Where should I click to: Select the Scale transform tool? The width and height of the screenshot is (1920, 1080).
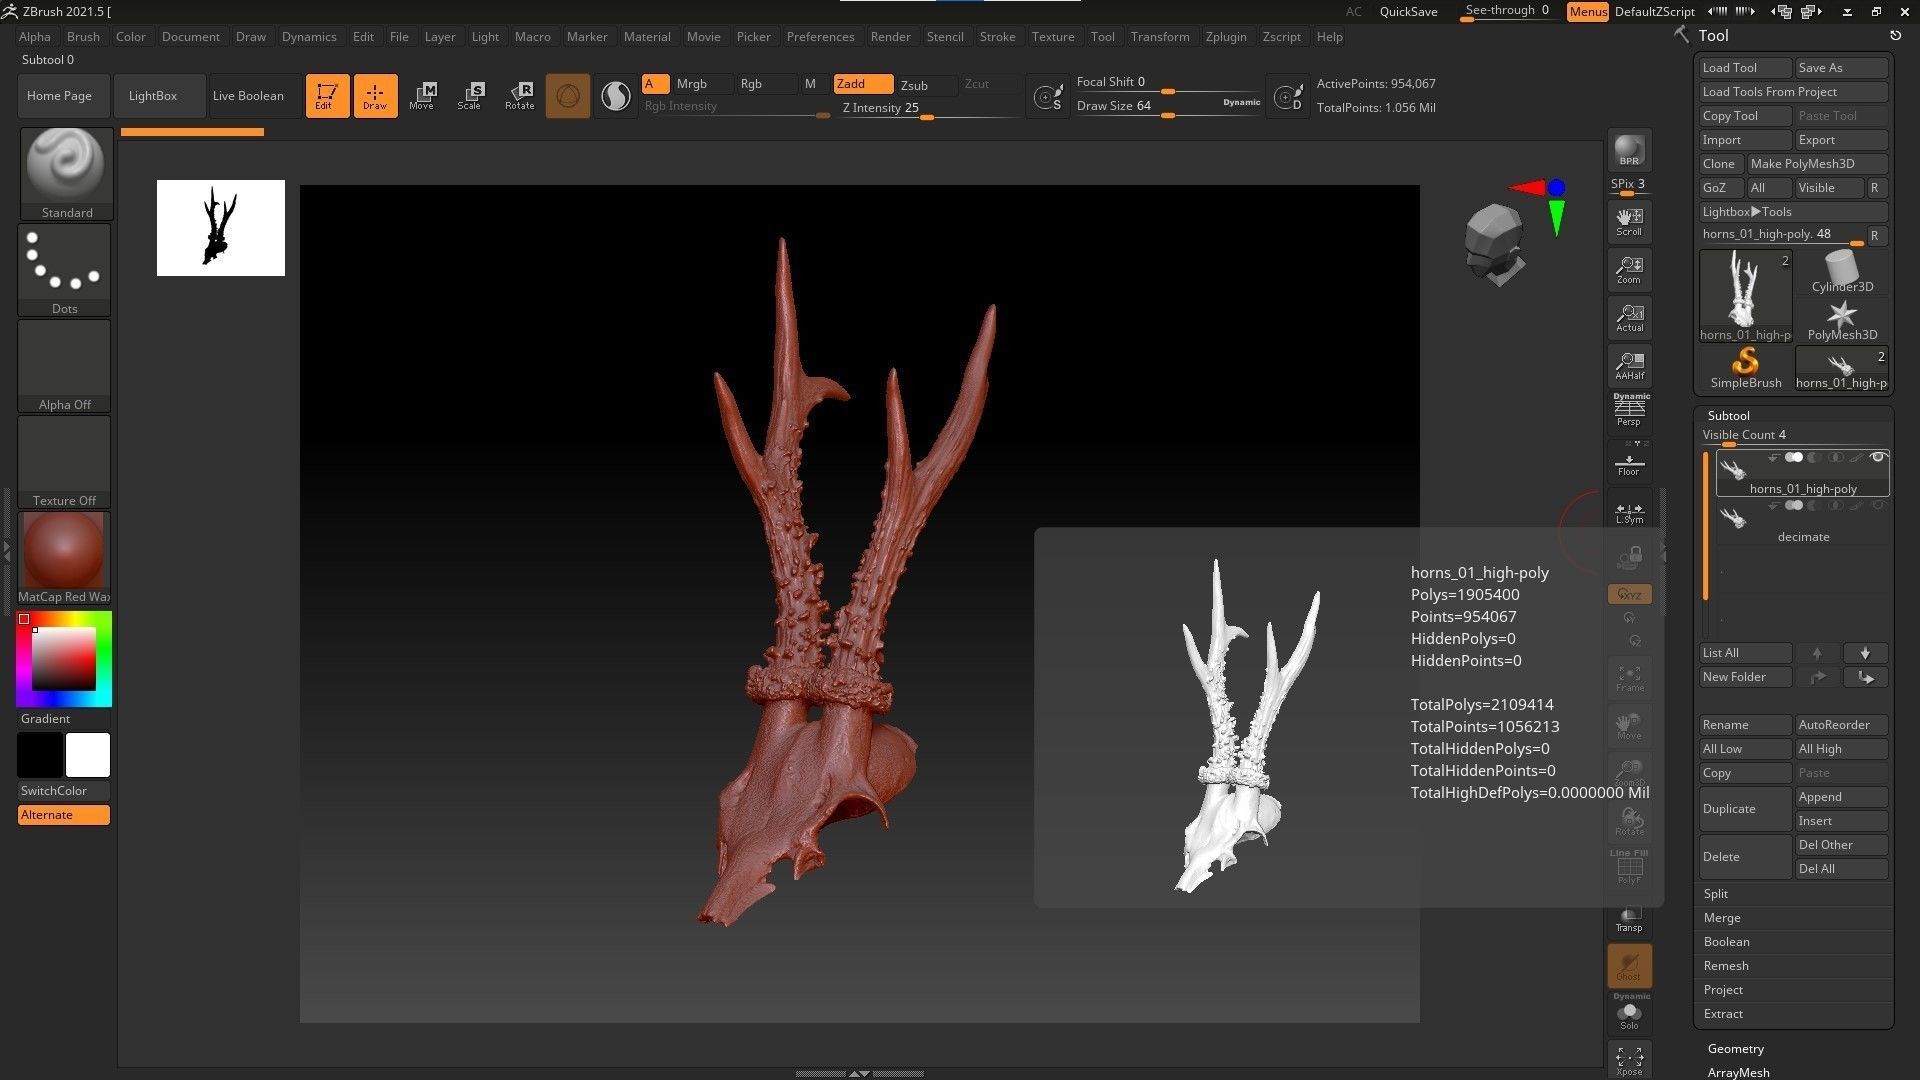(470, 96)
